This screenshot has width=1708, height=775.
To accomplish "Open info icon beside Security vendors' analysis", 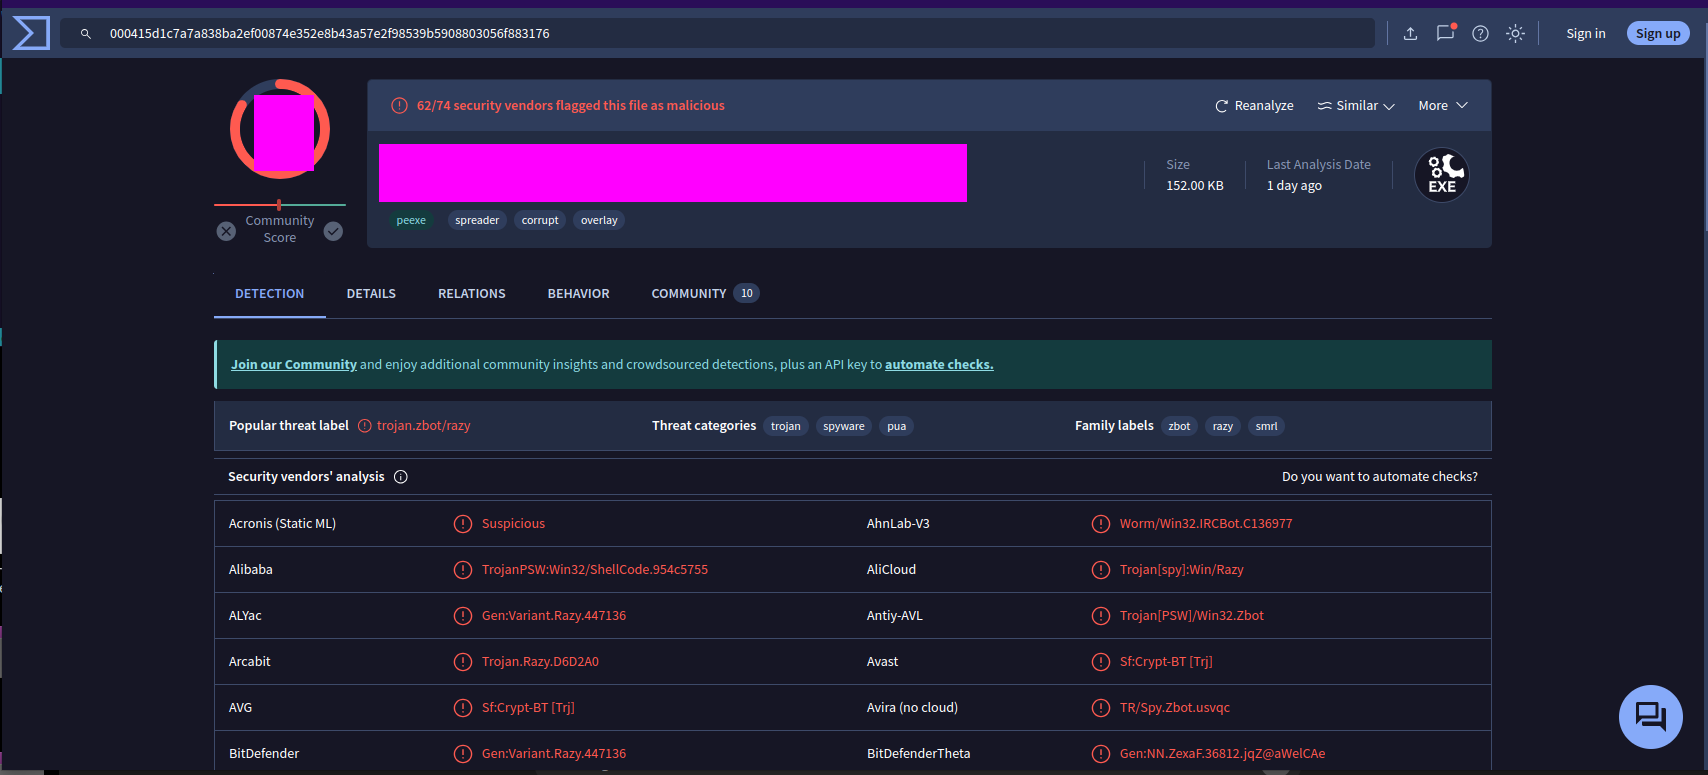I will click(401, 477).
